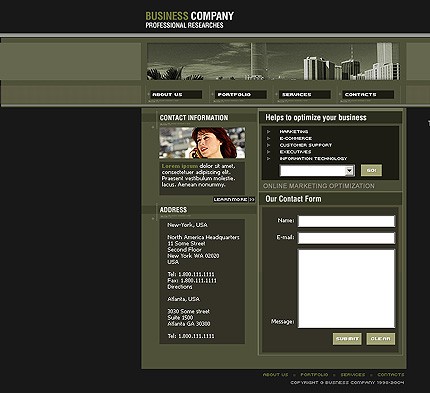Image resolution: width=430 pixels, height=393 pixels.
Task: Click the Message text area
Action: (x=346, y=289)
